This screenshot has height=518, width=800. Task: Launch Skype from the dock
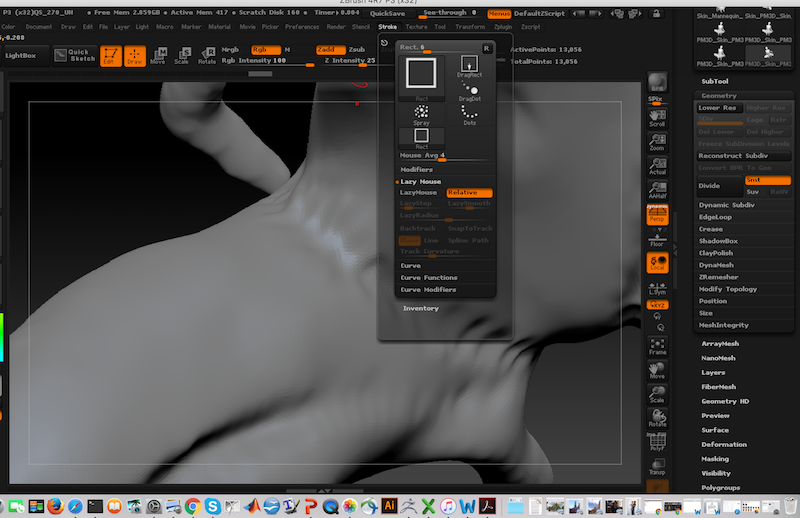tap(212, 506)
